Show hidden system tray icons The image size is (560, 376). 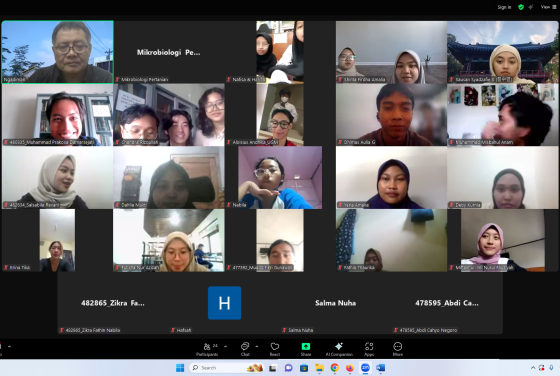pos(533,368)
